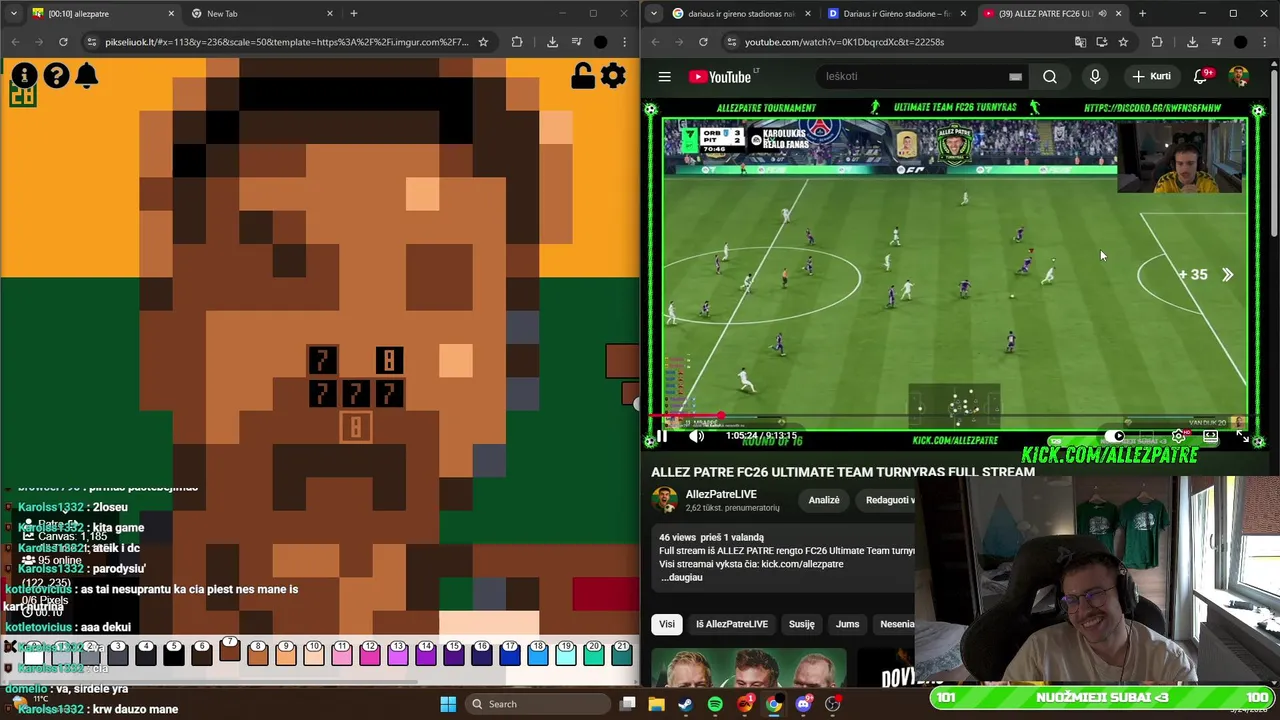Open downloads in right browser window
Viewport: 1280px width, 720px height.
pos(1192,42)
